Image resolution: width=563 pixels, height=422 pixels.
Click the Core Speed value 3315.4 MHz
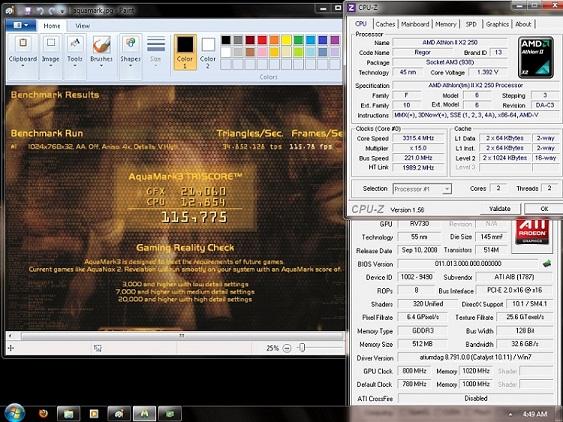419,138
